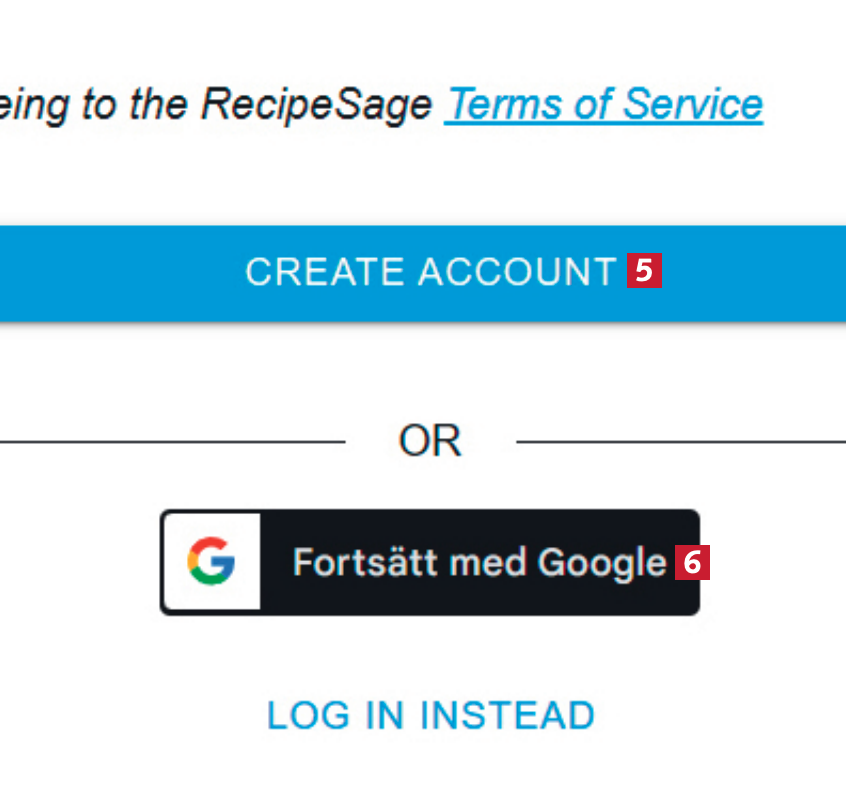
Task: Select LOG IN INSTEAD link
Action: click(x=430, y=715)
